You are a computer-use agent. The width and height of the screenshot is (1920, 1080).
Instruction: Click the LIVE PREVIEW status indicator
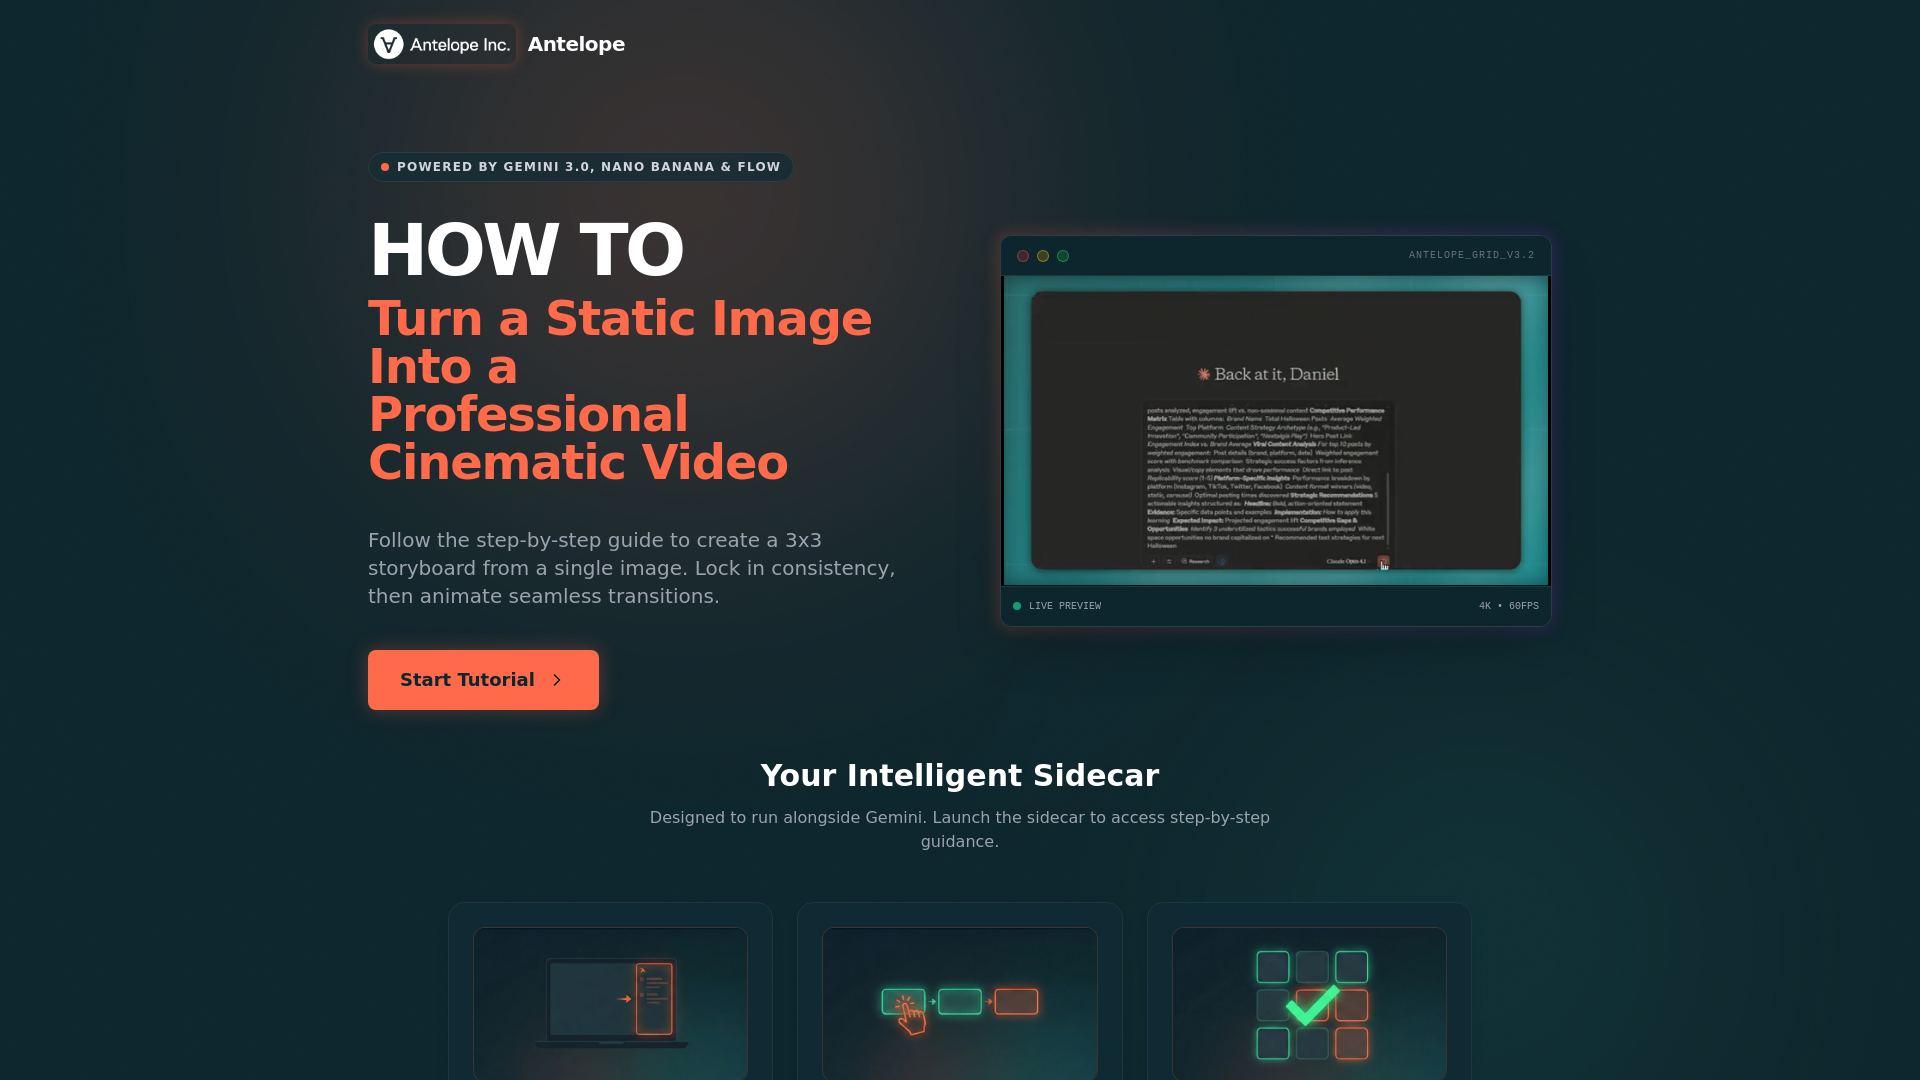click(x=1057, y=606)
